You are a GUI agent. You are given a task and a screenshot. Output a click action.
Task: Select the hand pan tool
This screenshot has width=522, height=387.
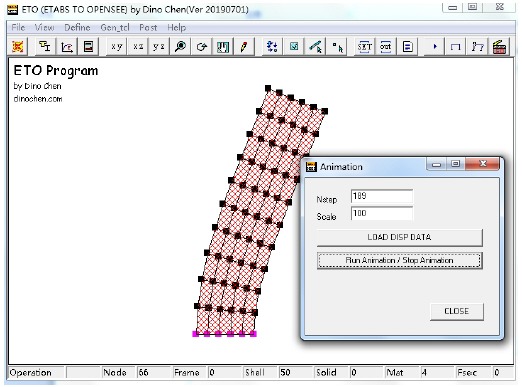pyautogui.click(x=223, y=47)
